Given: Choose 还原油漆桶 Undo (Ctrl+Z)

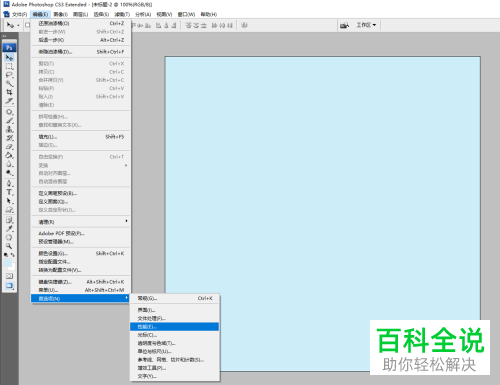Looking at the screenshot, I should tap(80, 23).
